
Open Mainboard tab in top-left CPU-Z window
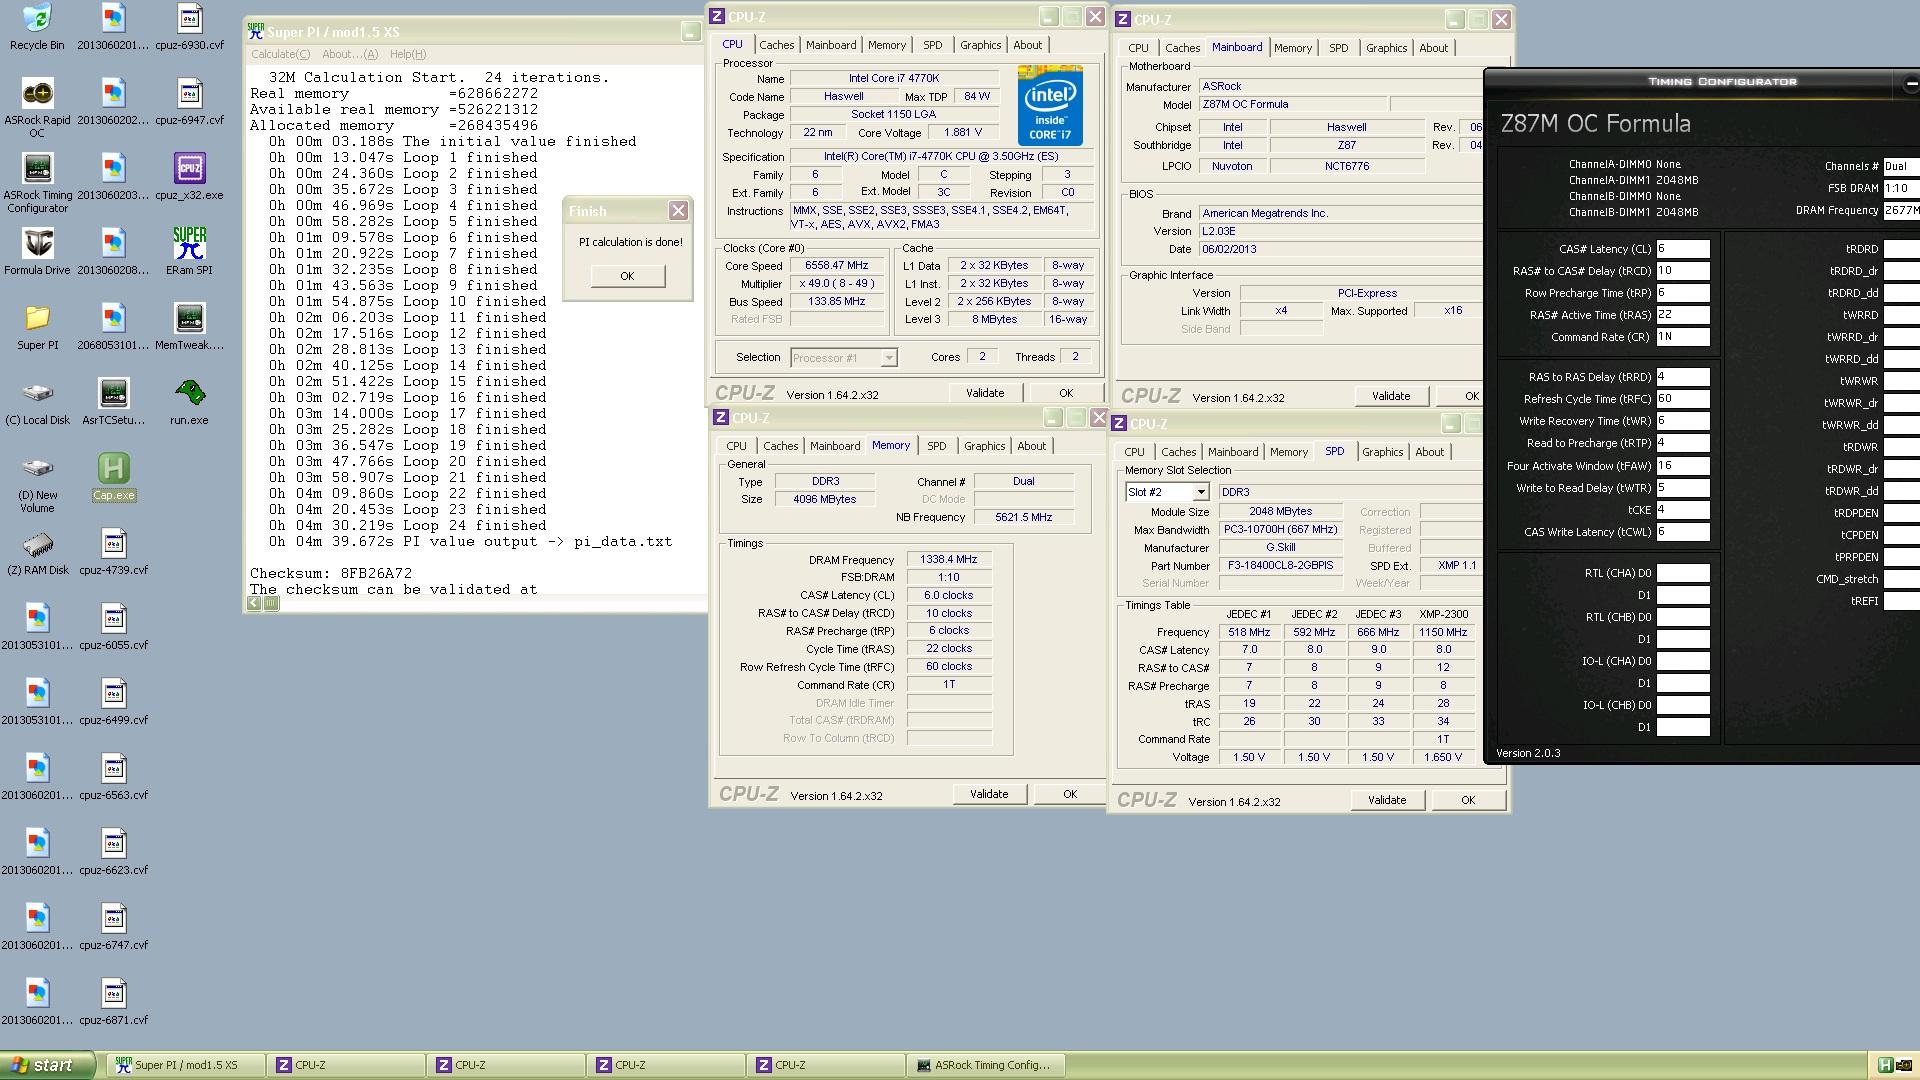831,45
